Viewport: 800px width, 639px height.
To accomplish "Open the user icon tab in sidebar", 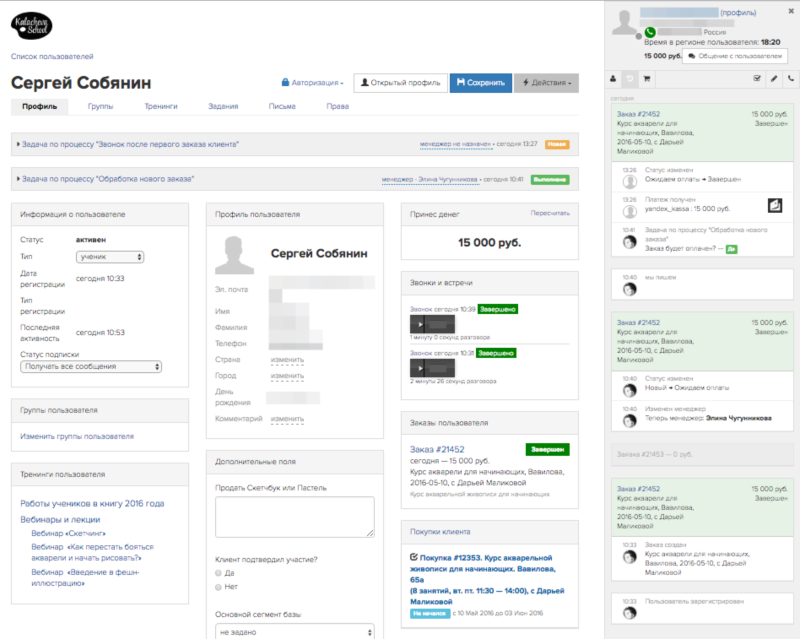I will [x=613, y=79].
